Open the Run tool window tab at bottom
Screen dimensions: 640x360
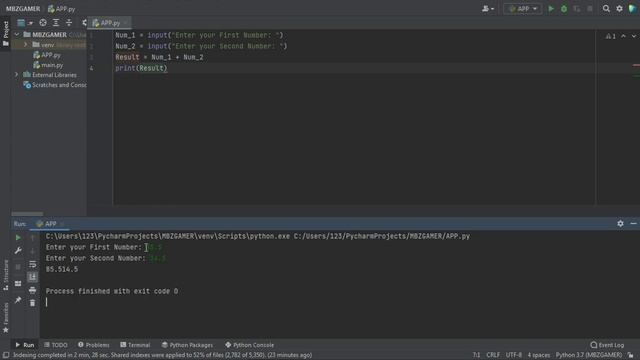25,345
